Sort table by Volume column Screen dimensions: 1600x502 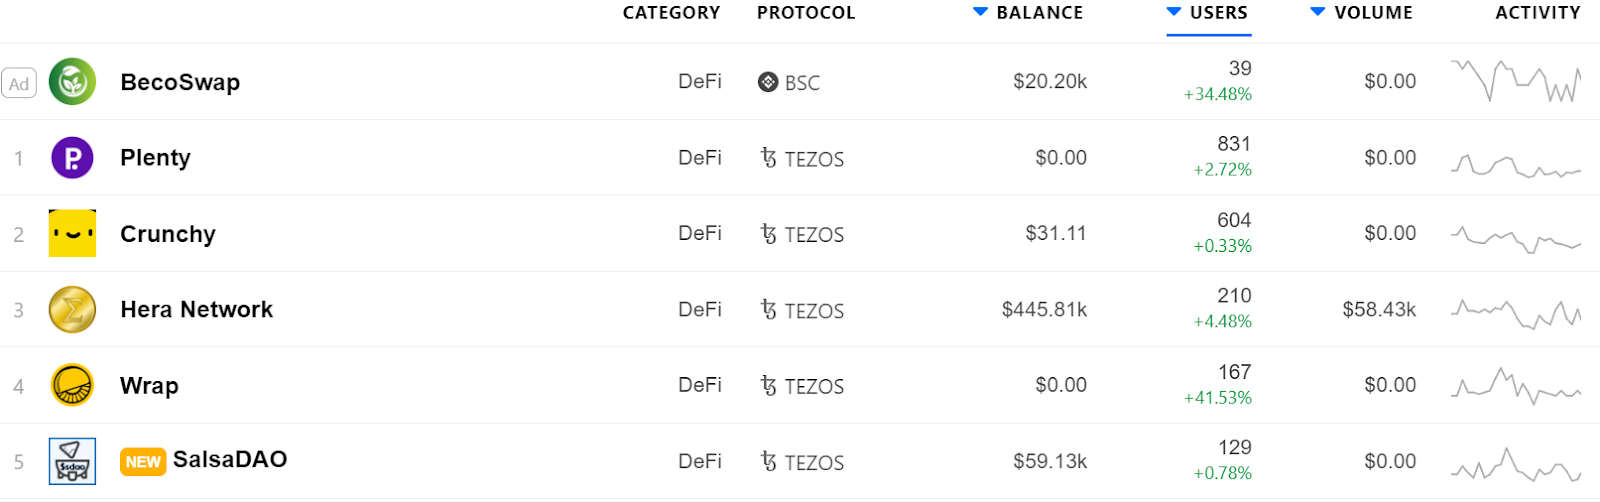1372,13
